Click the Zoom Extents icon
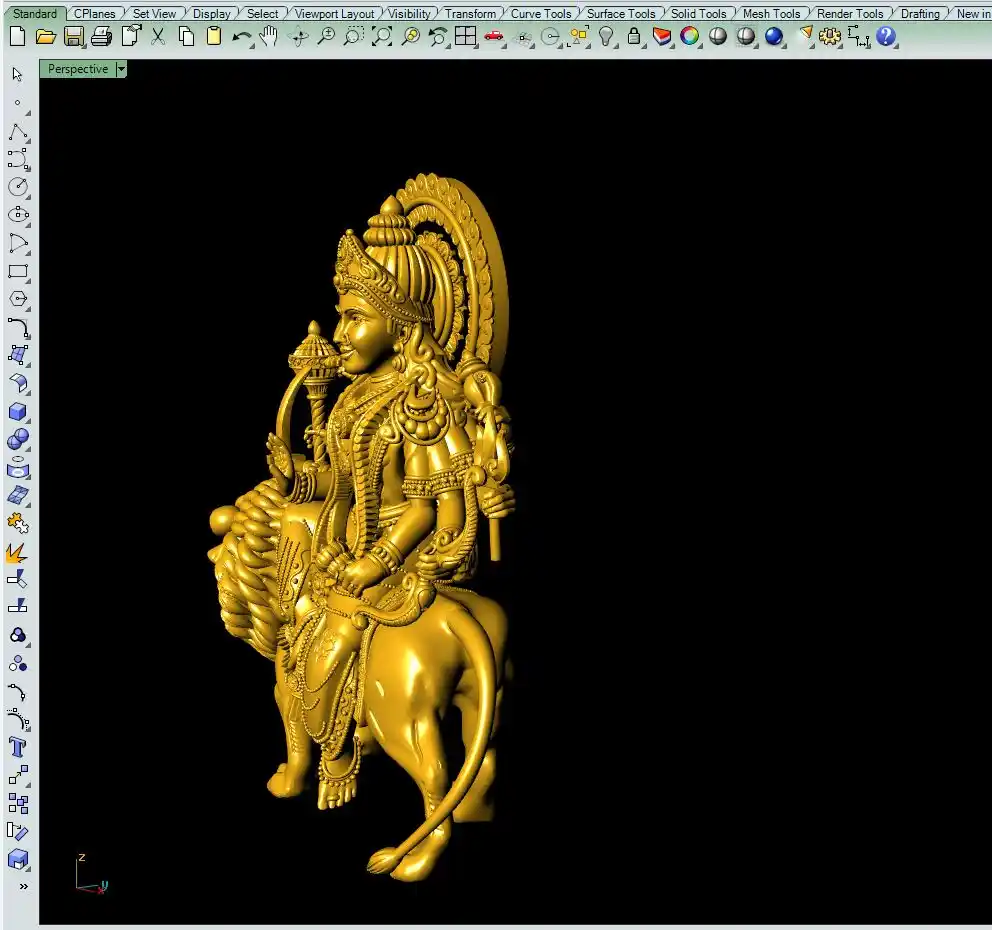992x930 pixels. (x=382, y=37)
